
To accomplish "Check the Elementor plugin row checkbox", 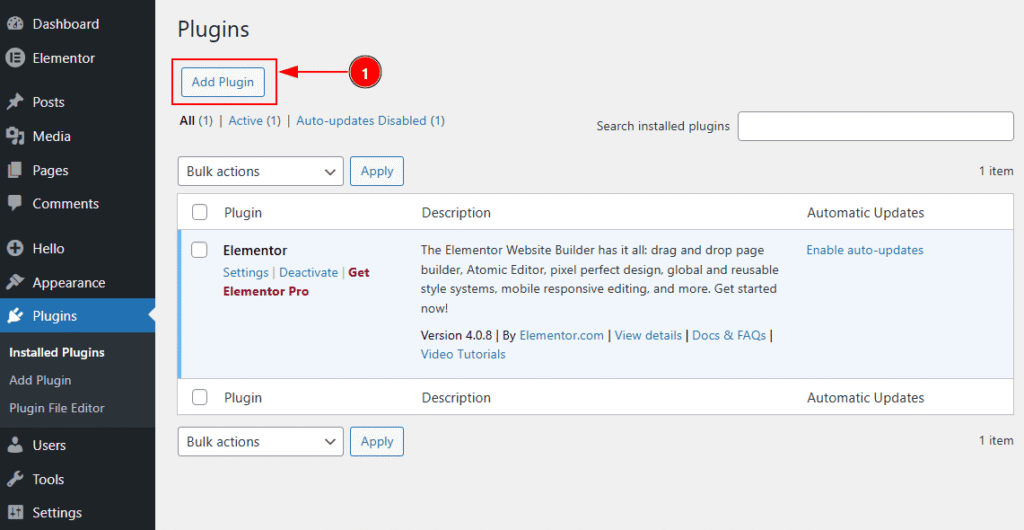I will 199,250.
